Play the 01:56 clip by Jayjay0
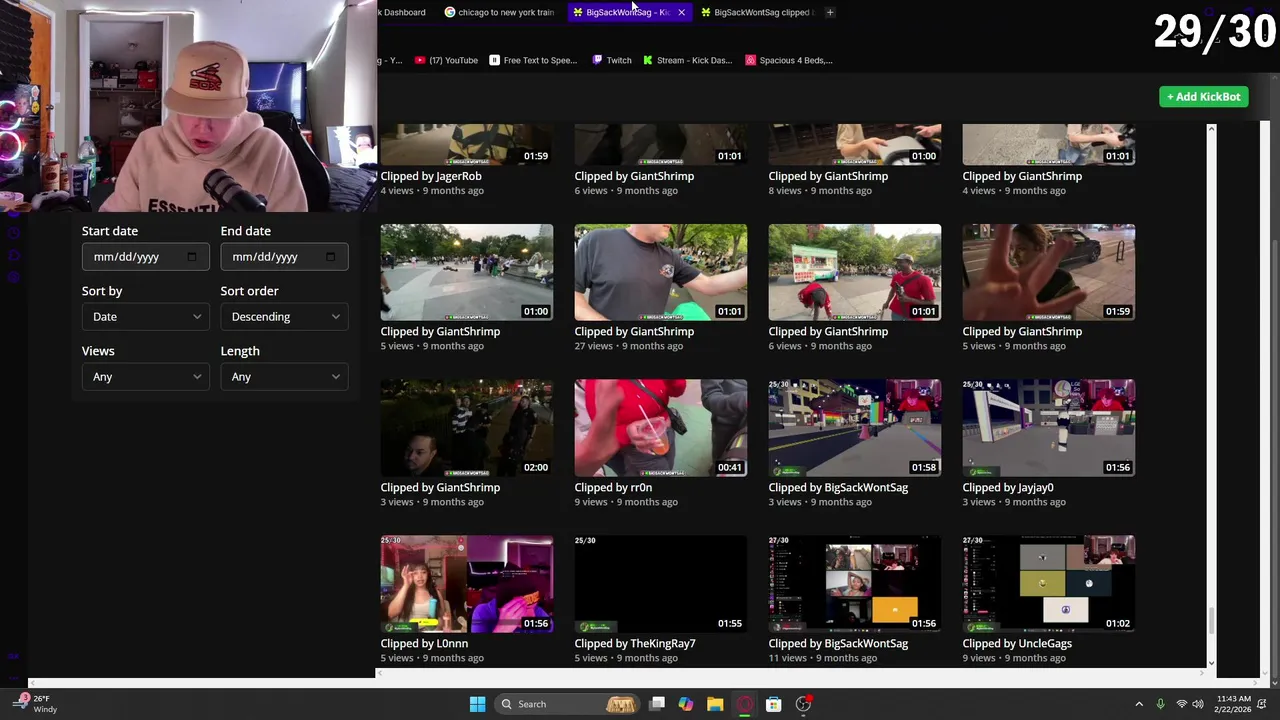This screenshot has height=720, width=1280. 1048,428
